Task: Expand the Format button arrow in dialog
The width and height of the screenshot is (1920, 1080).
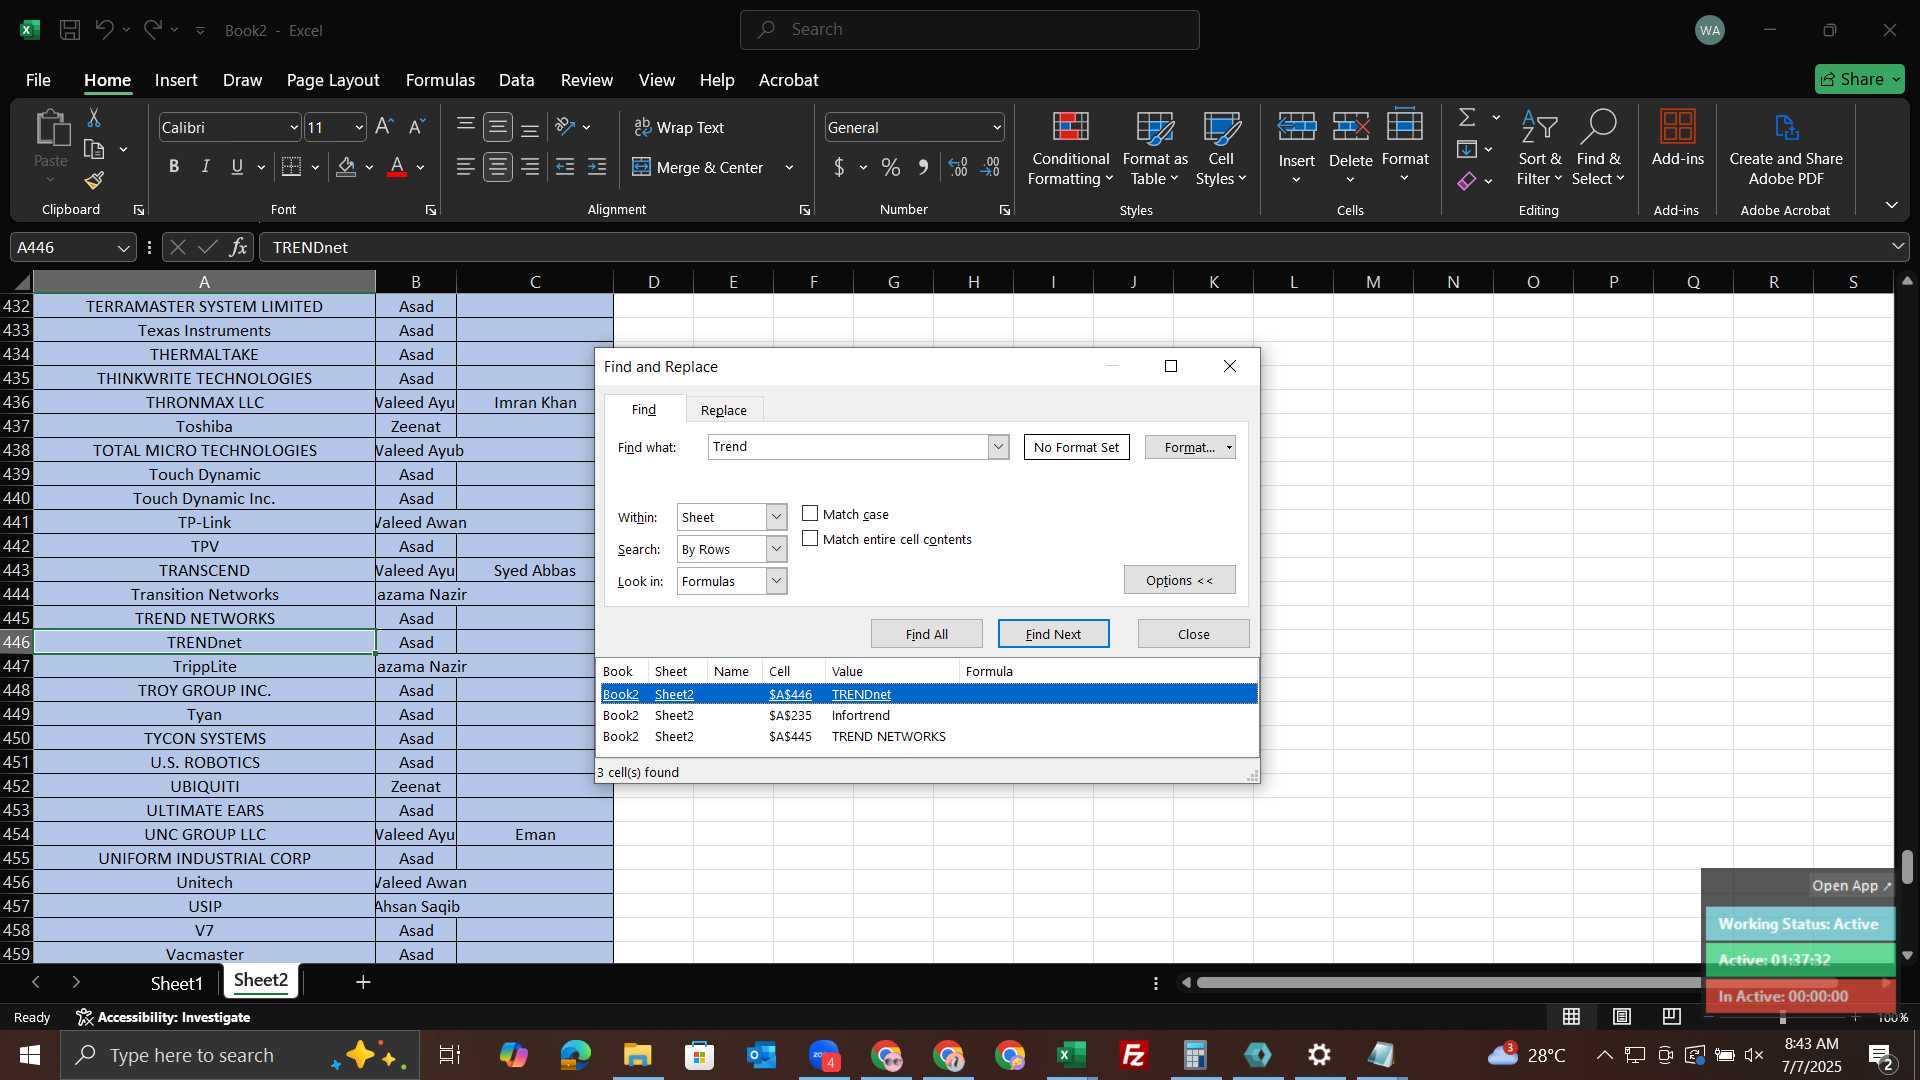Action: [1229, 448]
